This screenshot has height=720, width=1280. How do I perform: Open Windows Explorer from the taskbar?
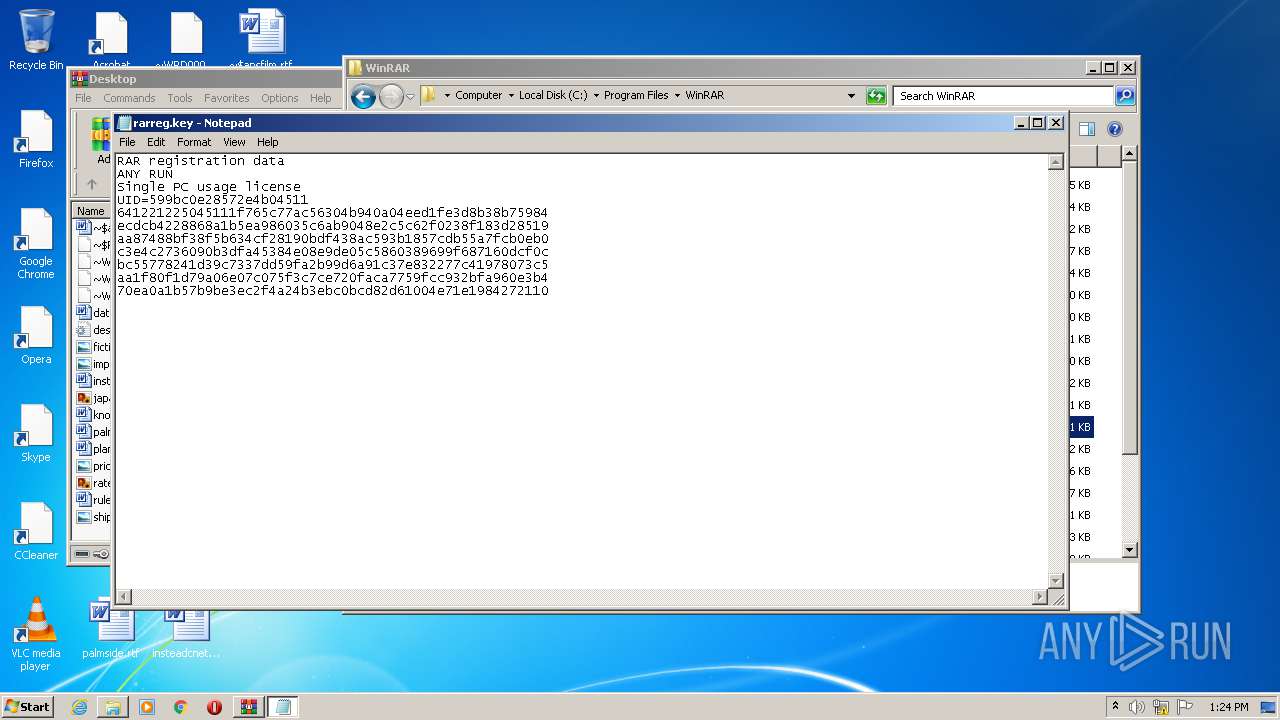tap(113, 707)
